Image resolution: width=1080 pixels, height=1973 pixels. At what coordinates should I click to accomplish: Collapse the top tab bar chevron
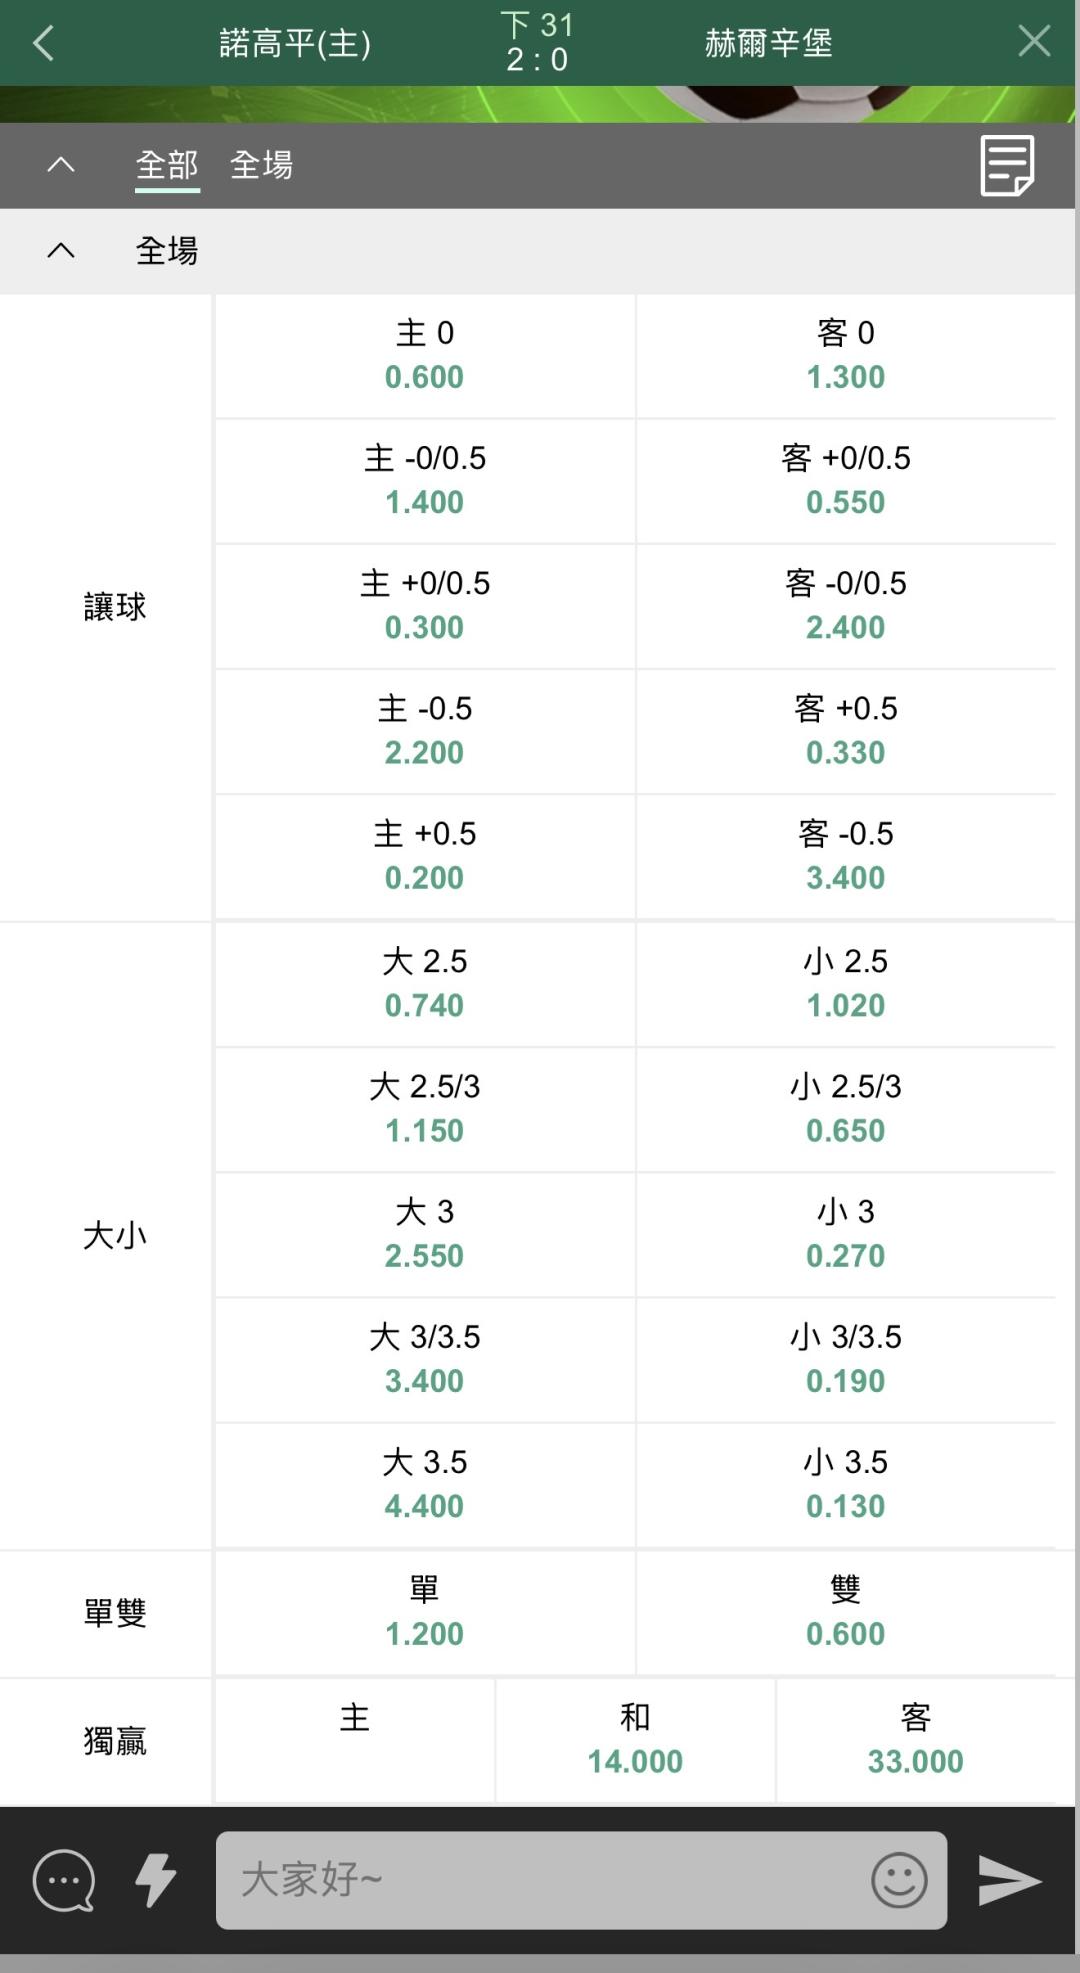[x=61, y=164]
